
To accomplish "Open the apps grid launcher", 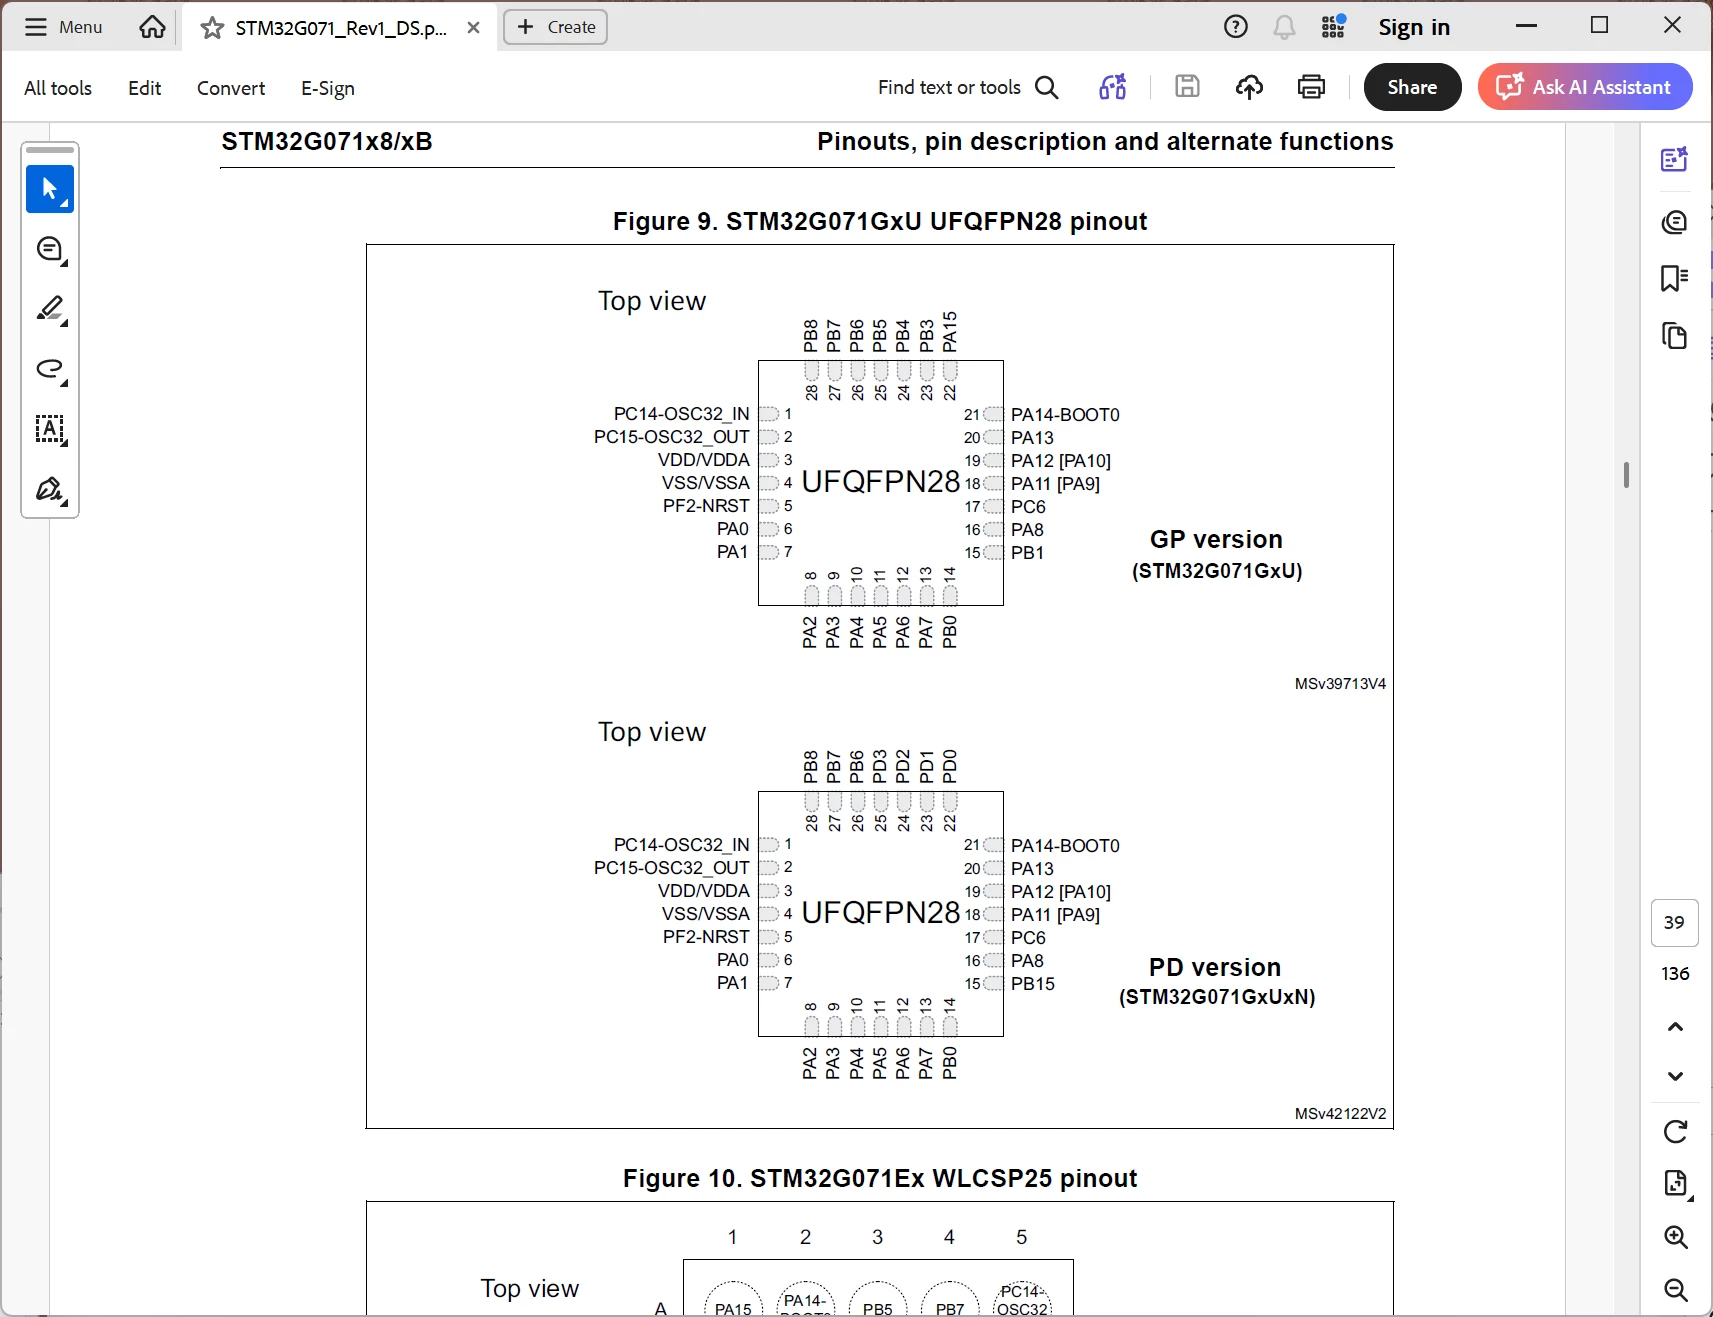I will [1333, 27].
